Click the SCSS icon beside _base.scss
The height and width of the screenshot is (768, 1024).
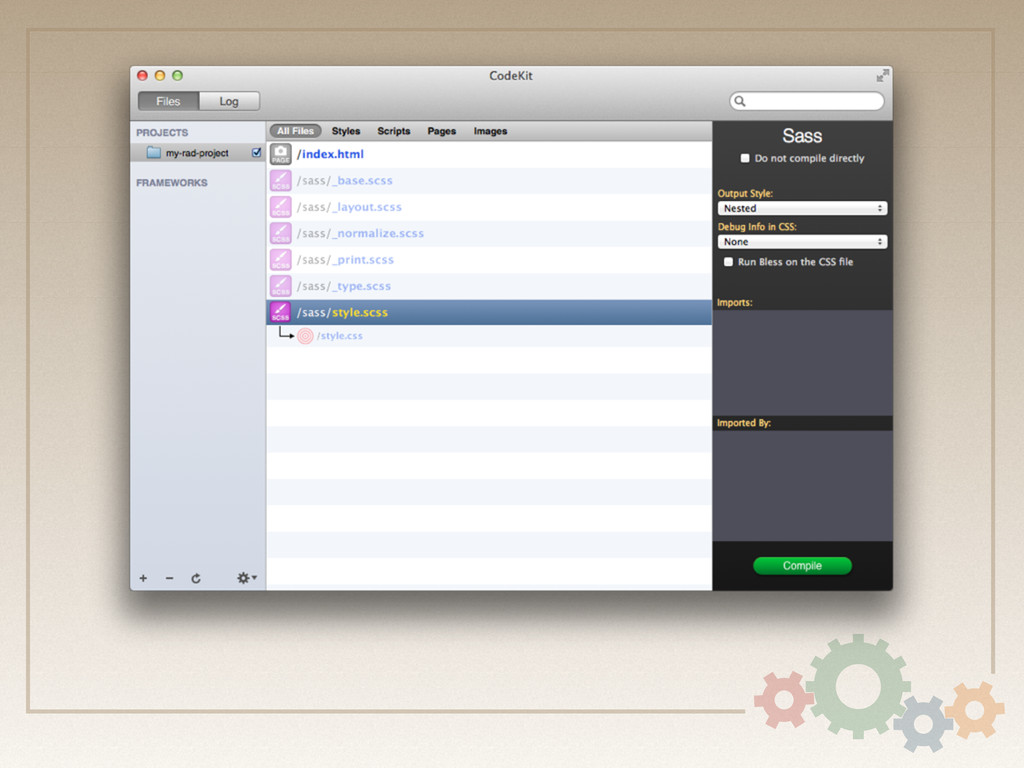coord(281,180)
